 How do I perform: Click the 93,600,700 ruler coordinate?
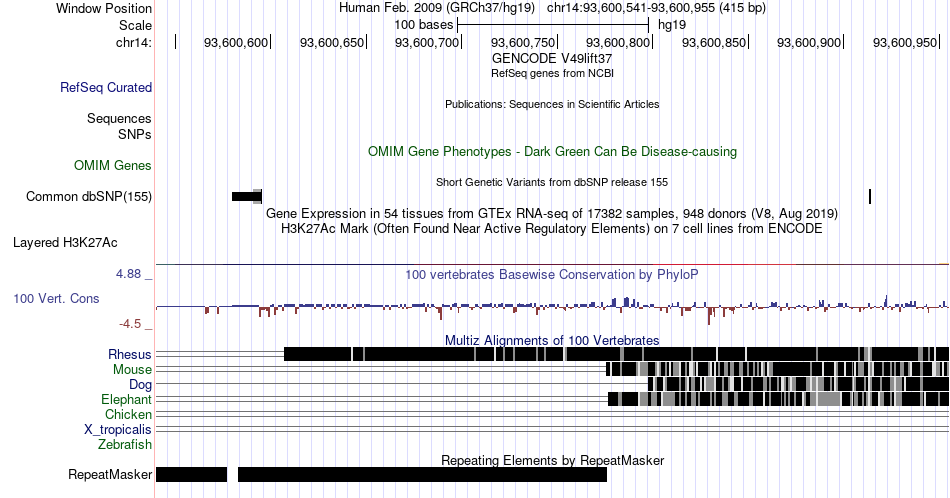click(427, 42)
